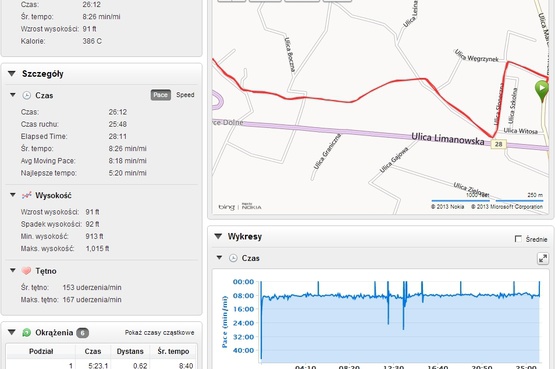Collapse the Tętno section

click(x=13, y=271)
